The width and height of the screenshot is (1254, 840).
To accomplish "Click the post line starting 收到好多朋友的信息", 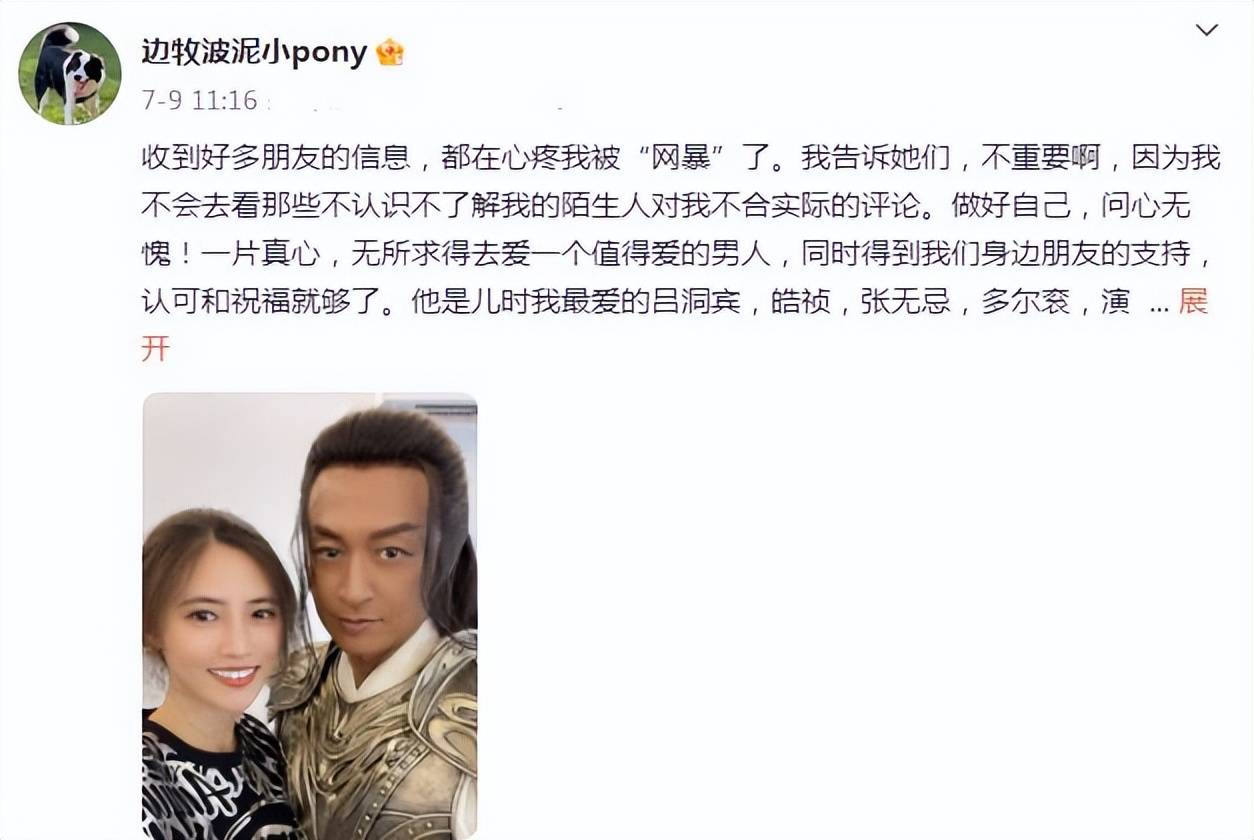I will click(681, 158).
